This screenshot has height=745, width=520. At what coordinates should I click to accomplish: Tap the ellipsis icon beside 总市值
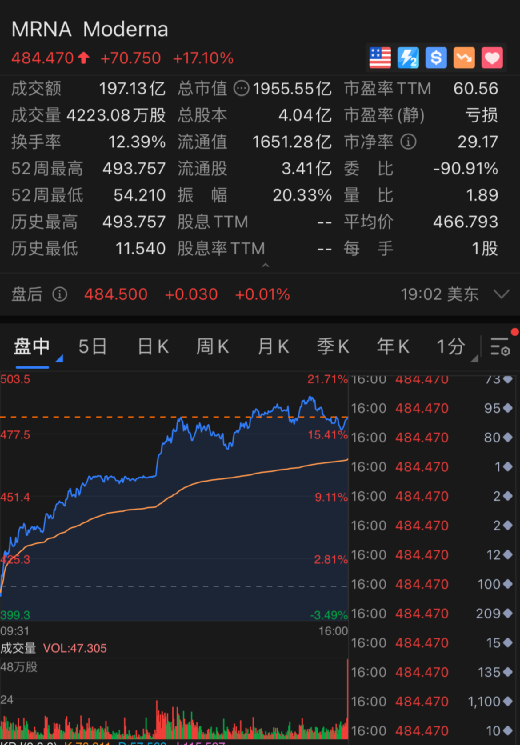click(241, 88)
